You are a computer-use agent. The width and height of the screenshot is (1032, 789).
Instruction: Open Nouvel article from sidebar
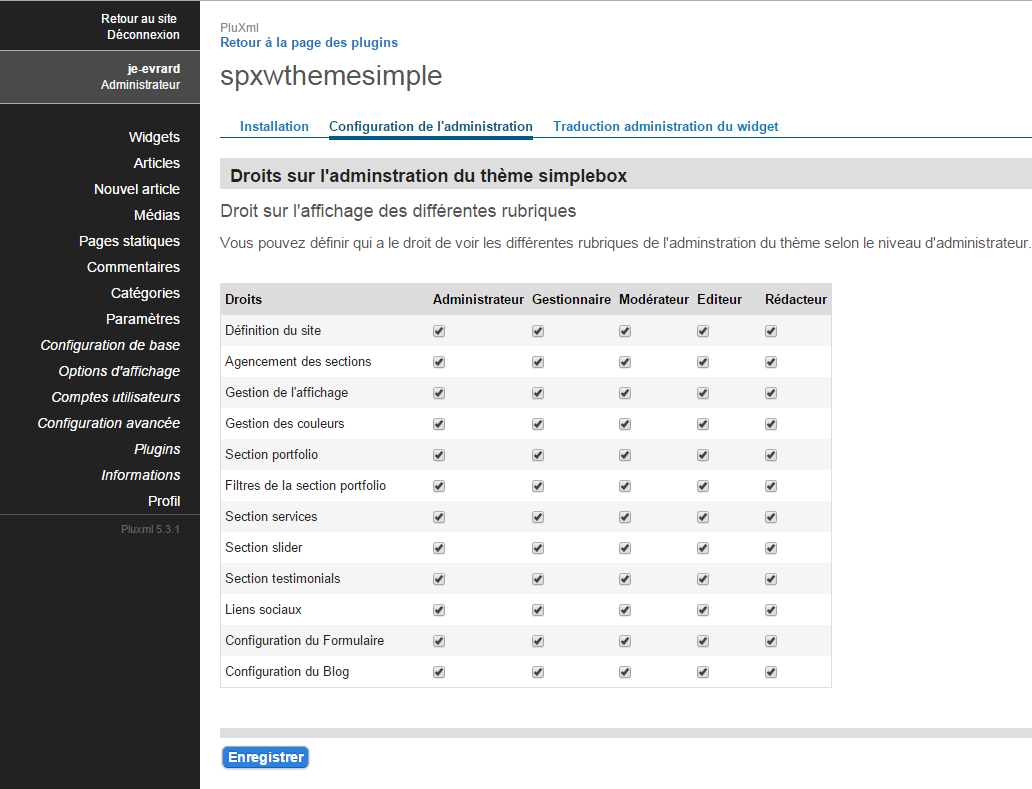point(137,189)
